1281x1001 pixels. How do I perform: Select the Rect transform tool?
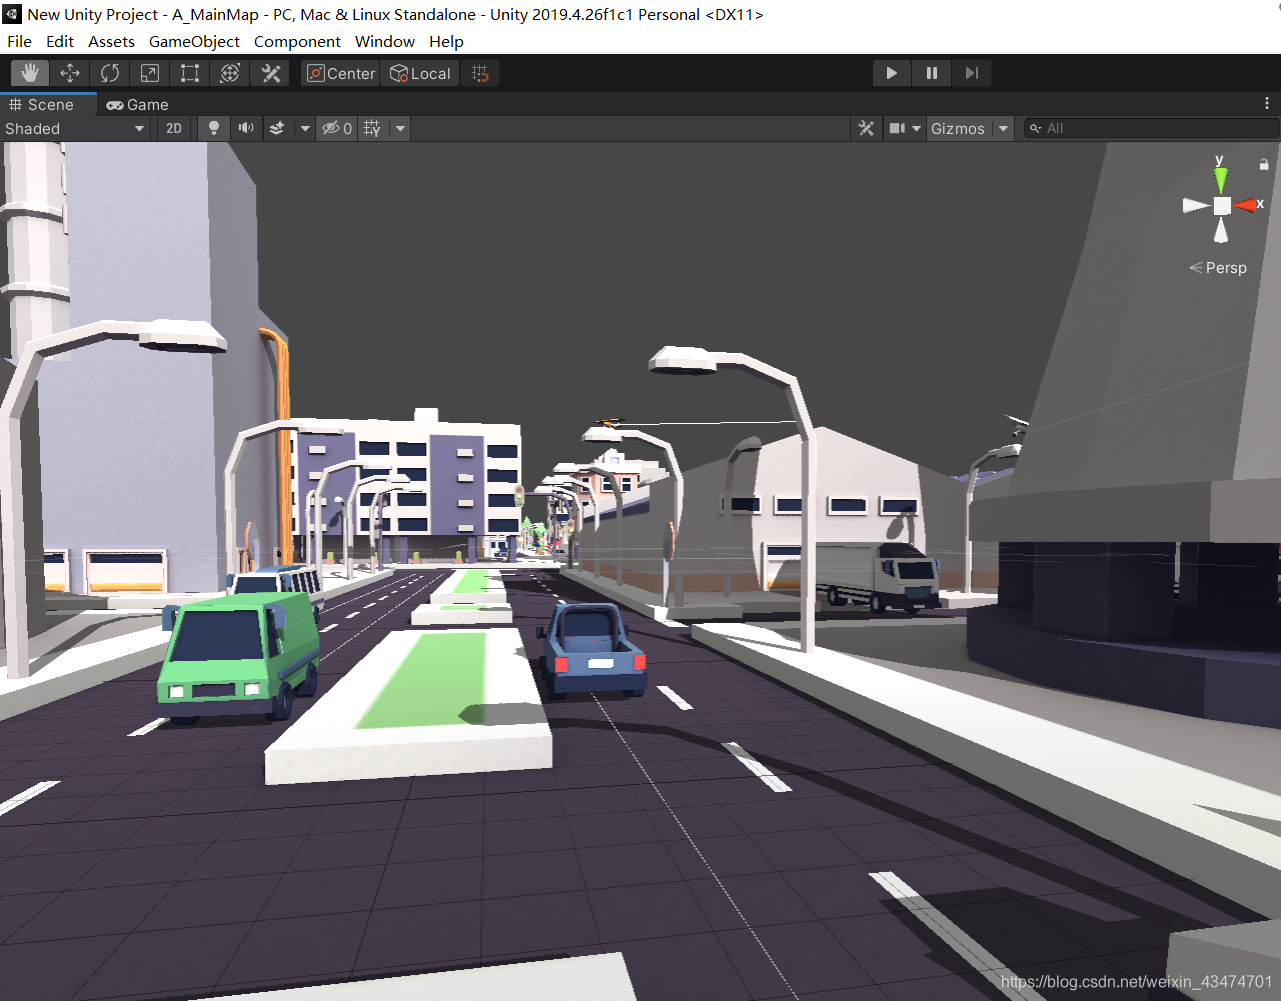click(x=190, y=73)
